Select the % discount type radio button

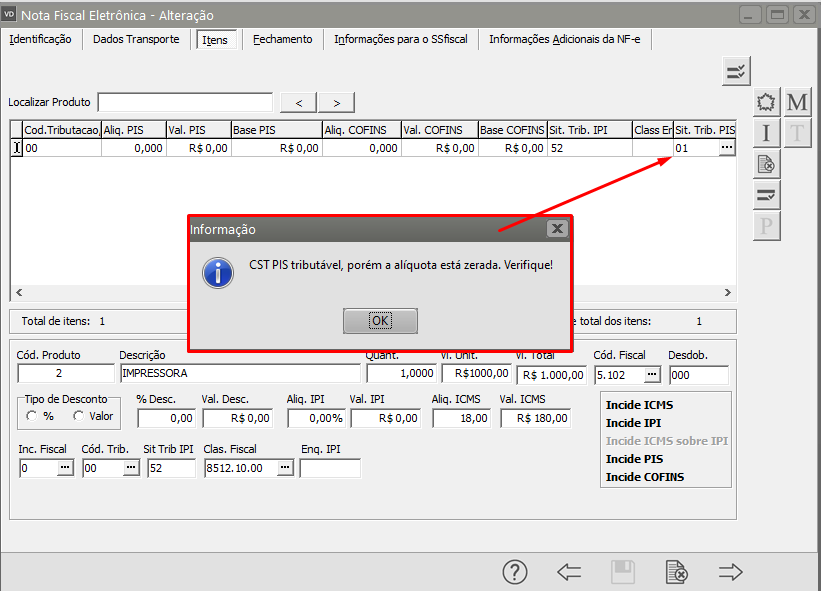pyautogui.click(x=33, y=416)
